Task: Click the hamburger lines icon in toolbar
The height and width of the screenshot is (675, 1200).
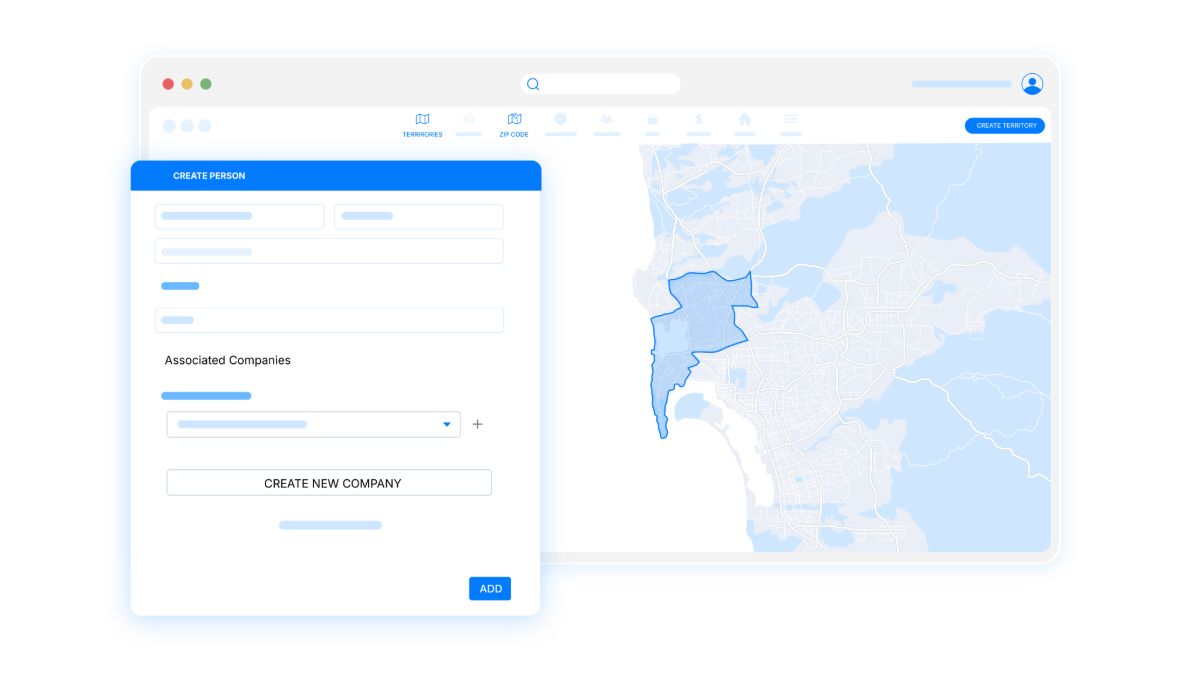Action: [x=790, y=119]
